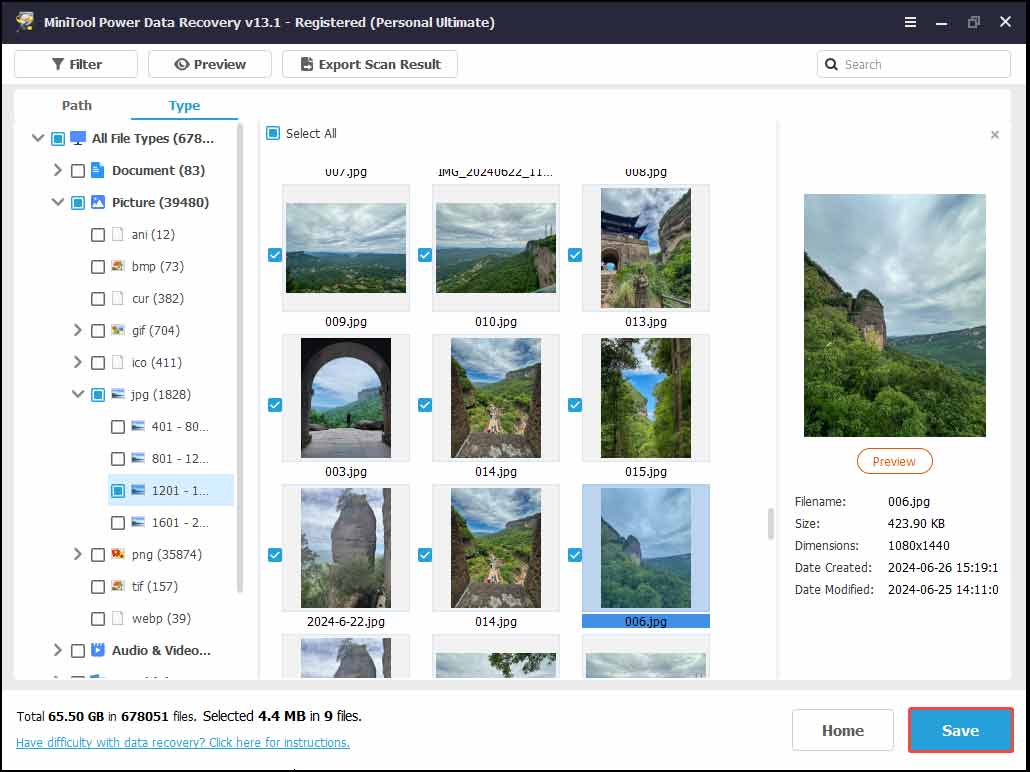
Task: Click the 006.jpg filename label
Action: (646, 622)
